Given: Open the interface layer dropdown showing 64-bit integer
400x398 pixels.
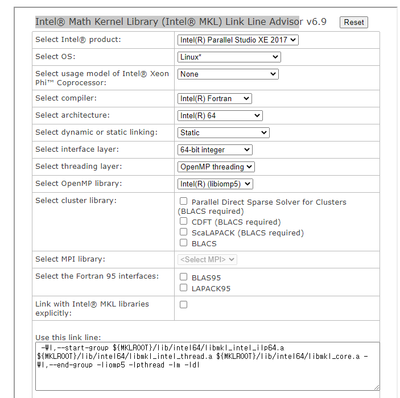Looking at the screenshot, I should [215, 150].
